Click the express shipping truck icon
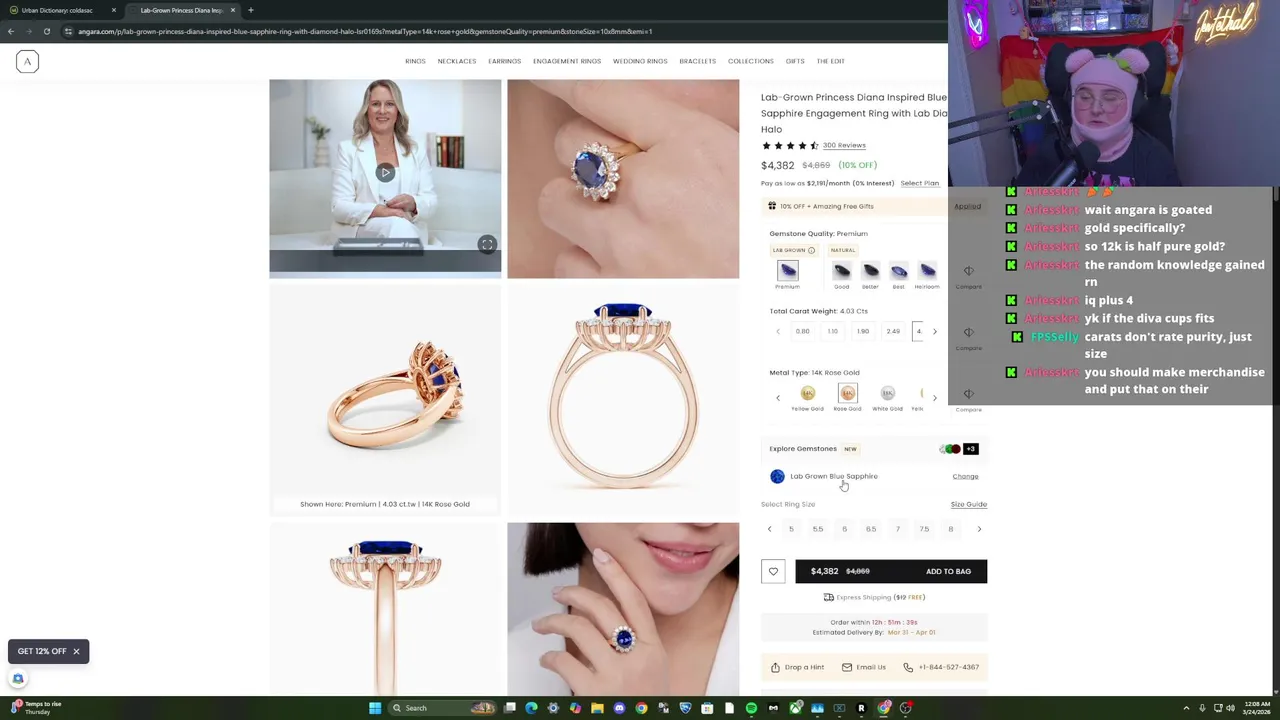 pos(828,597)
